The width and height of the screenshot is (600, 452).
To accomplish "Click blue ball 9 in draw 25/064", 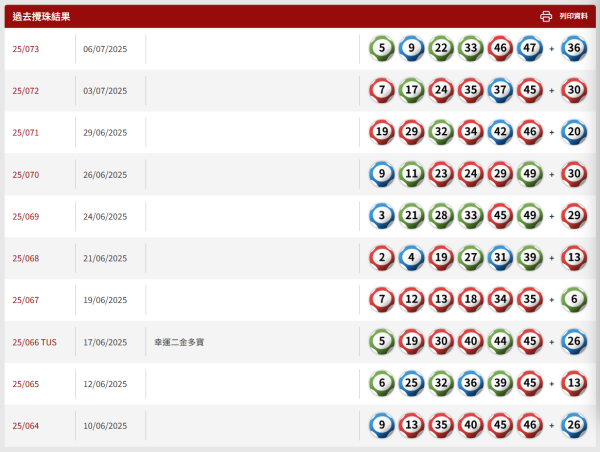I will (x=382, y=425).
